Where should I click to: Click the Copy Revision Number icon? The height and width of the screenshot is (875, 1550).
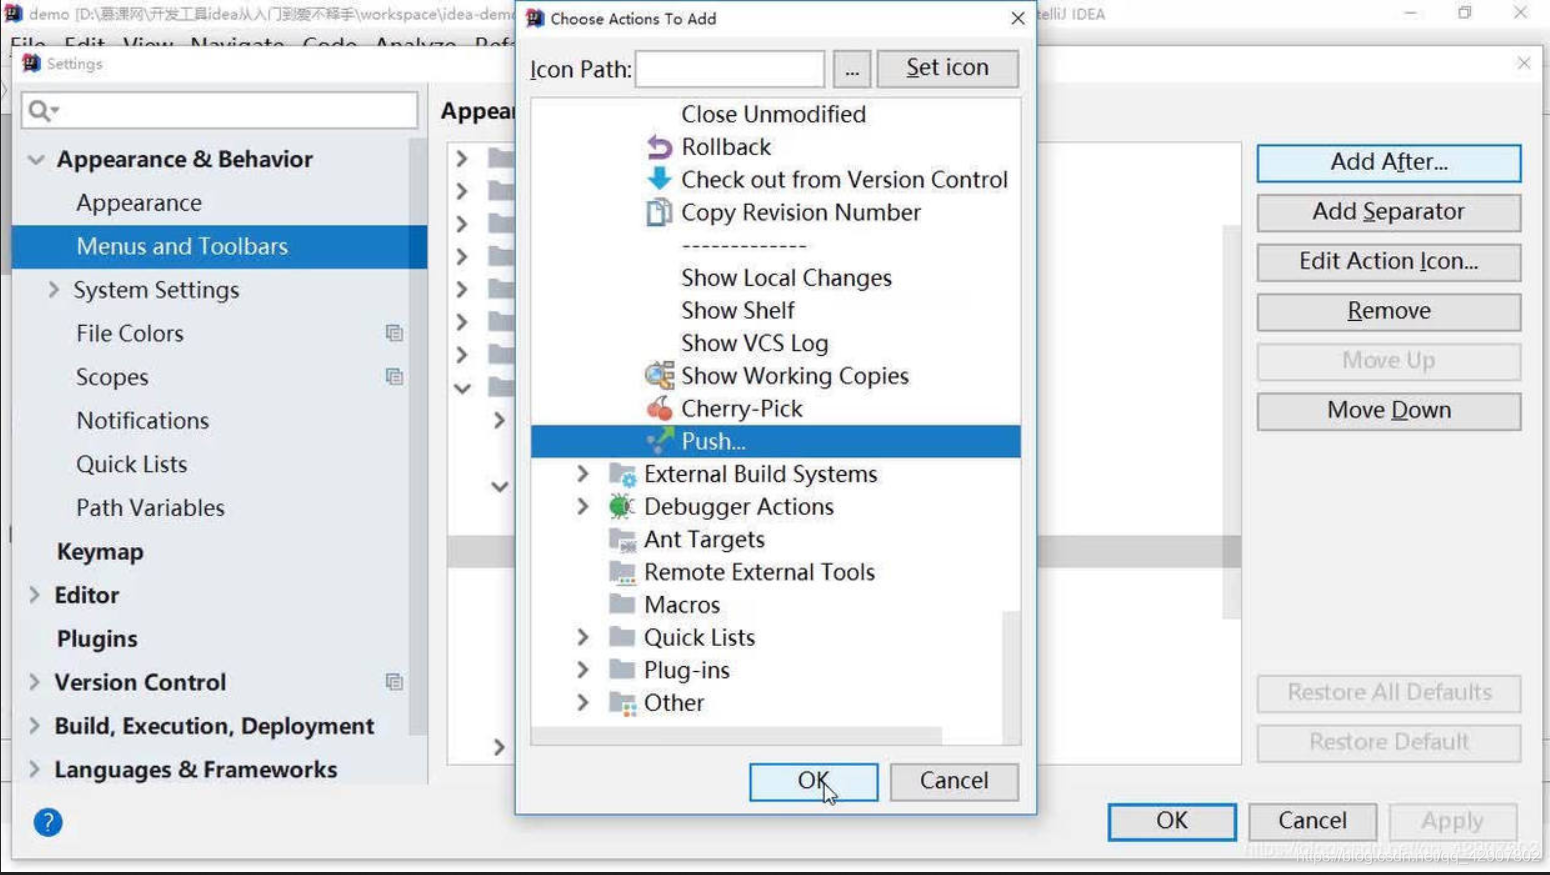659,212
